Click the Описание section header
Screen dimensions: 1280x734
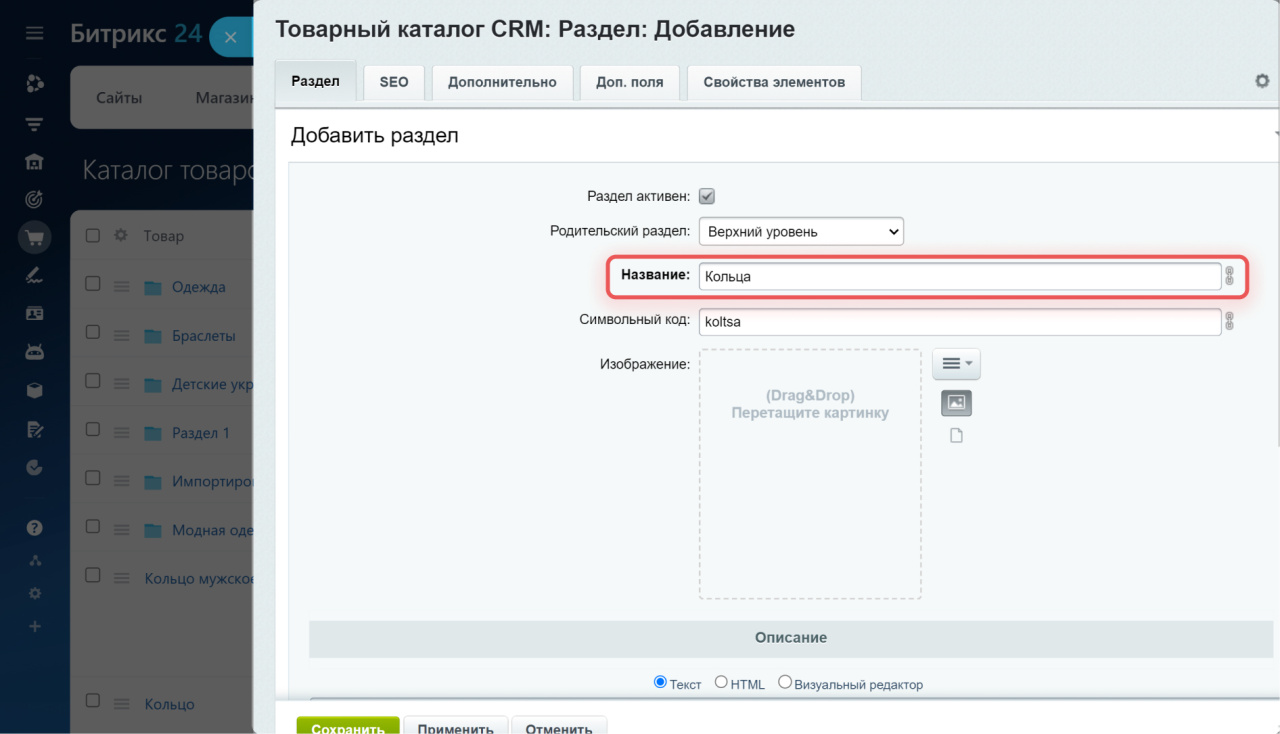point(790,638)
